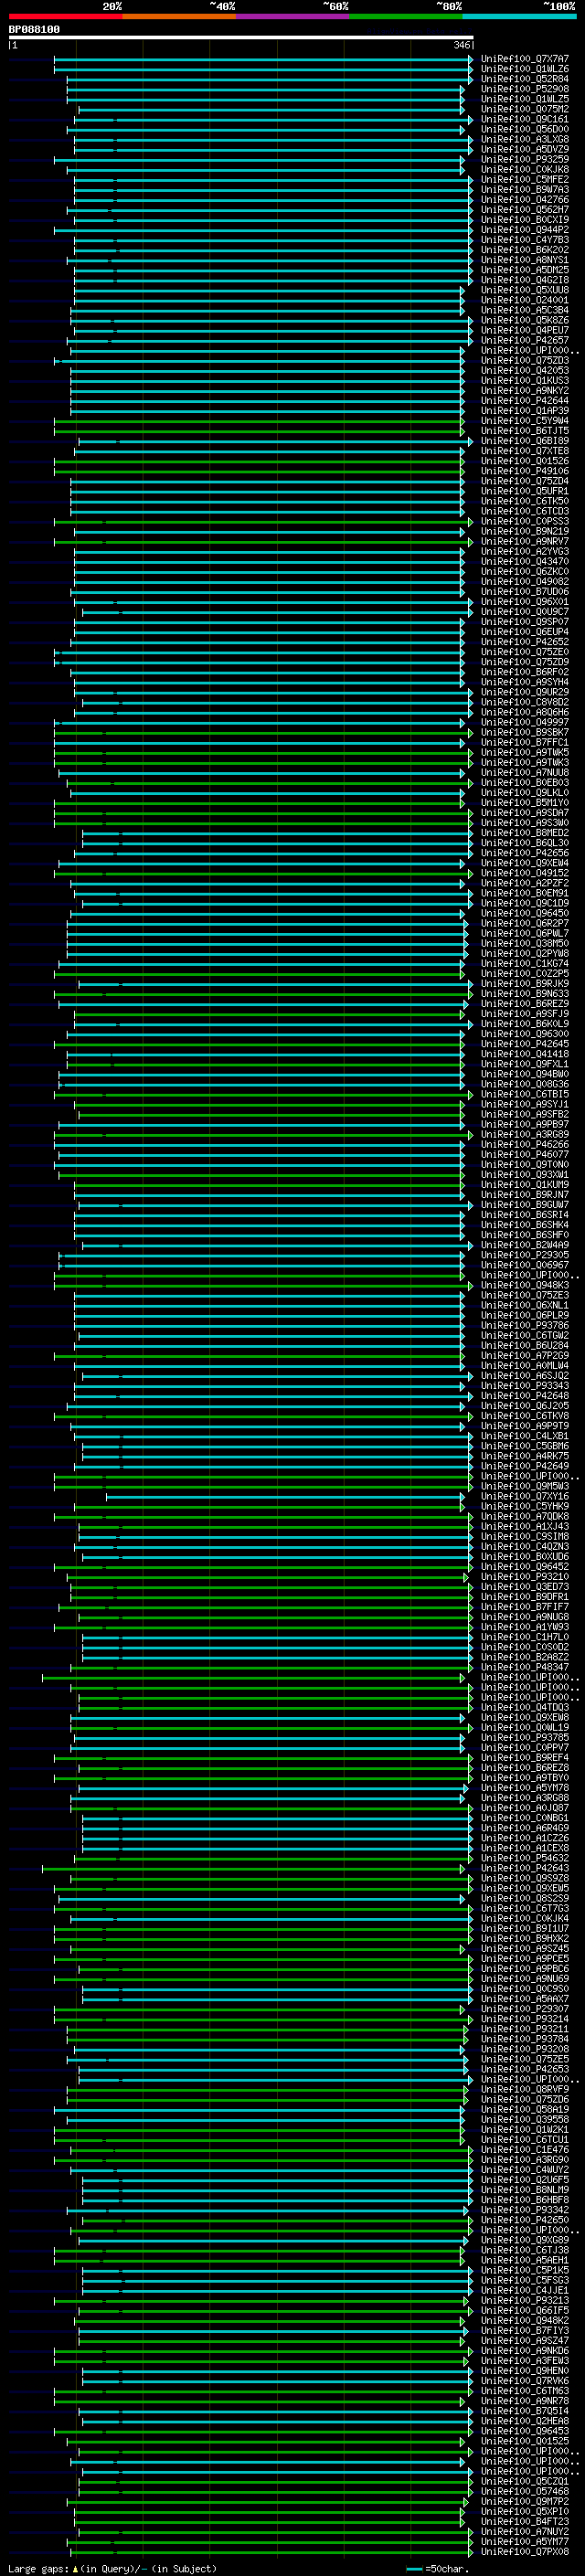
Task: Select the UniRef100_P93259 entry
Action: point(525,159)
